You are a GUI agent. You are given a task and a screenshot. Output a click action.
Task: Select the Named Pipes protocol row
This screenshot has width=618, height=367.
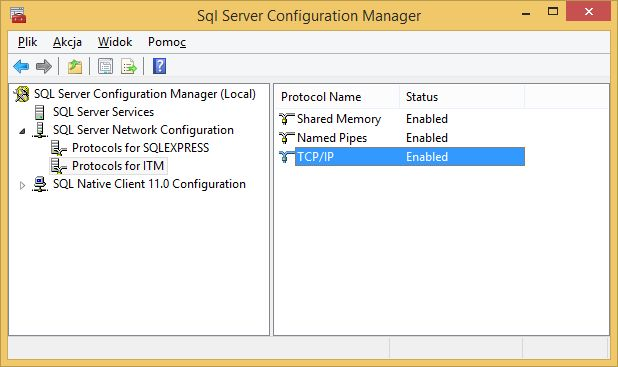(401, 138)
